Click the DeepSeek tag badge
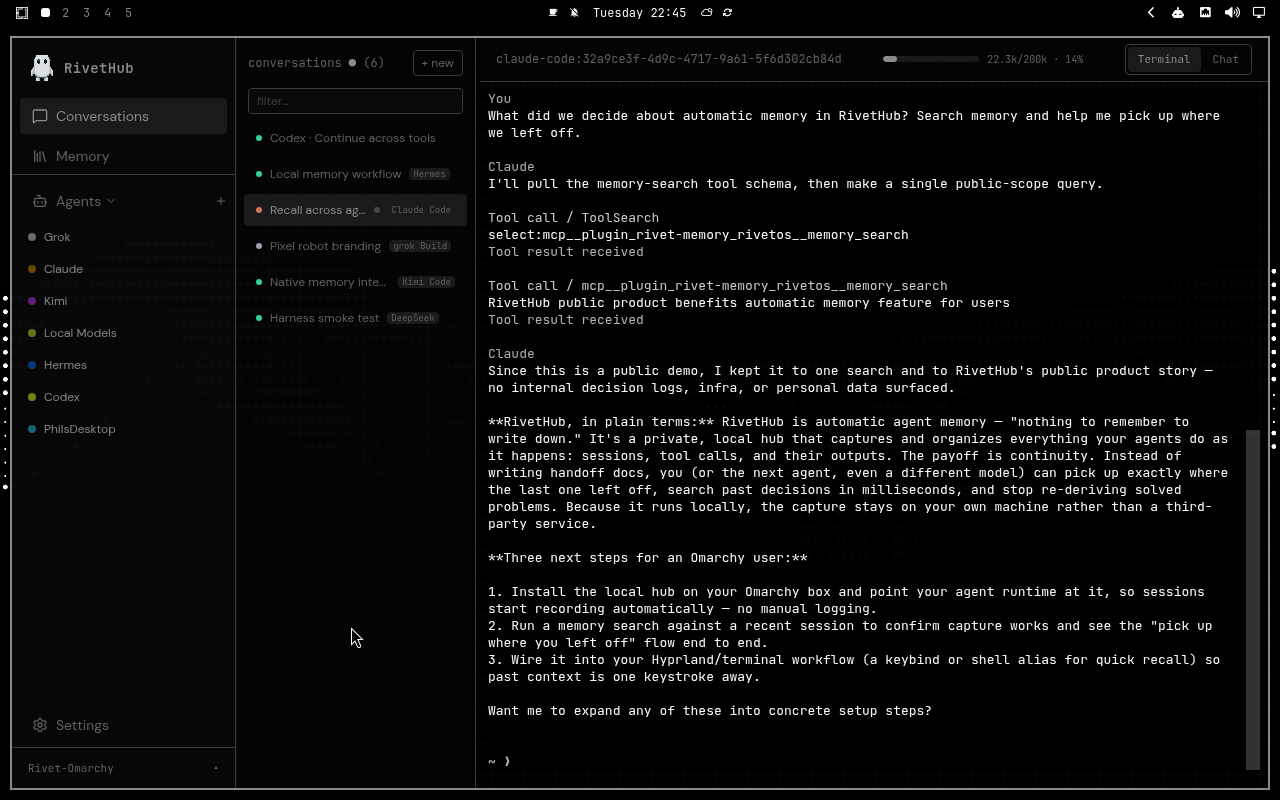This screenshot has height=800, width=1280. (x=413, y=318)
